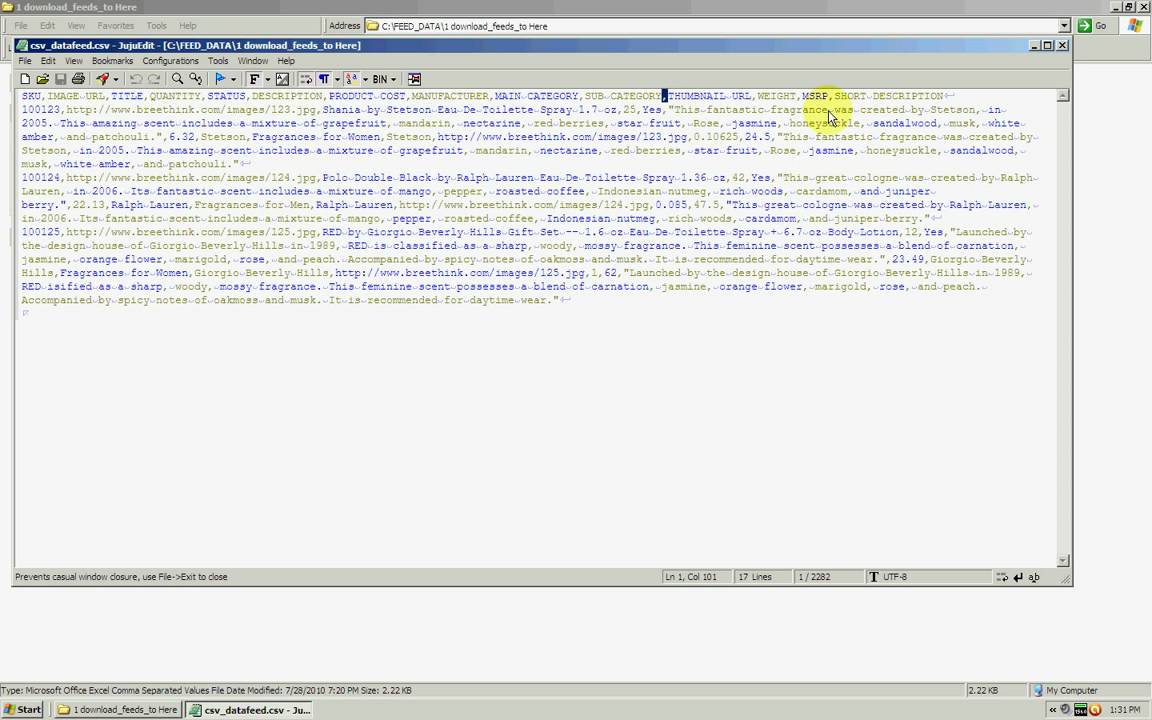
Task: Click line ending arrow status icon
Action: (1018, 577)
